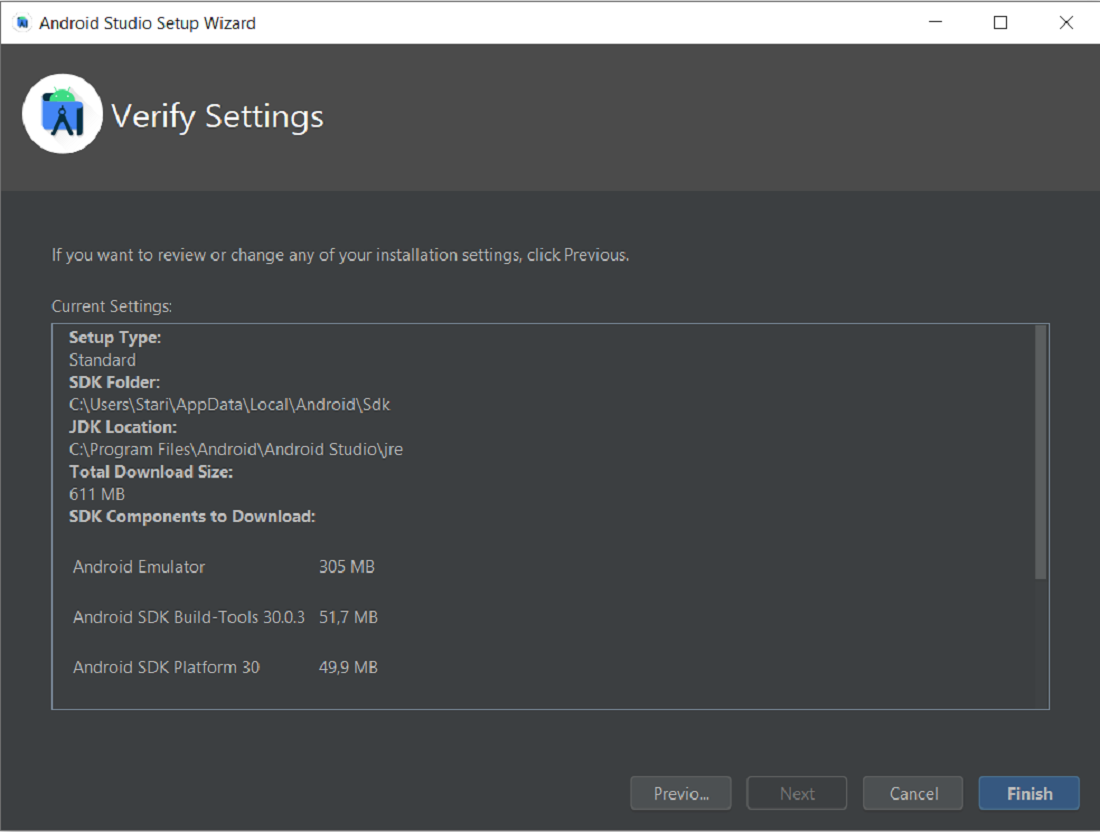The height and width of the screenshot is (832, 1100).
Task: Click the disabled Next button
Action: (797, 793)
